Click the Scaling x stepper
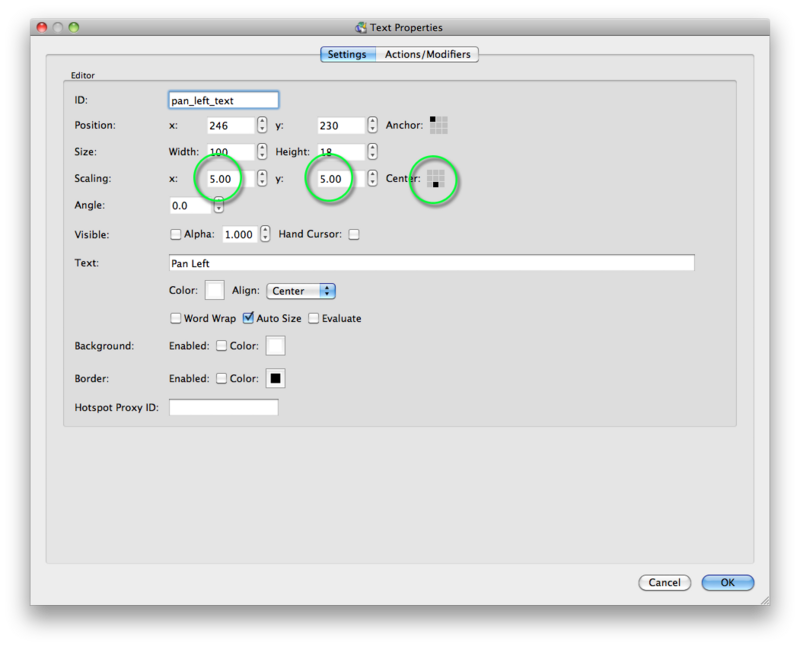The width and height of the screenshot is (800, 647). pyautogui.click(x=262, y=179)
